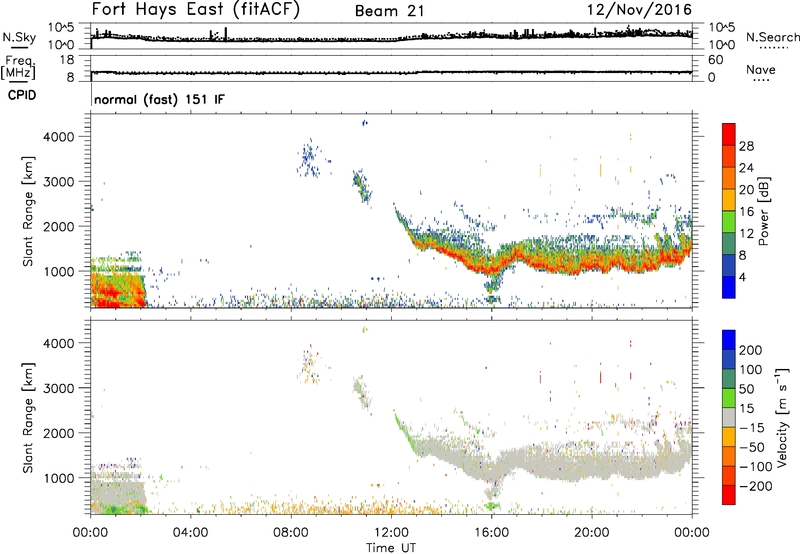800x554 pixels.
Task: Click the gray segment of velocity colorbar
Action: click(729, 417)
